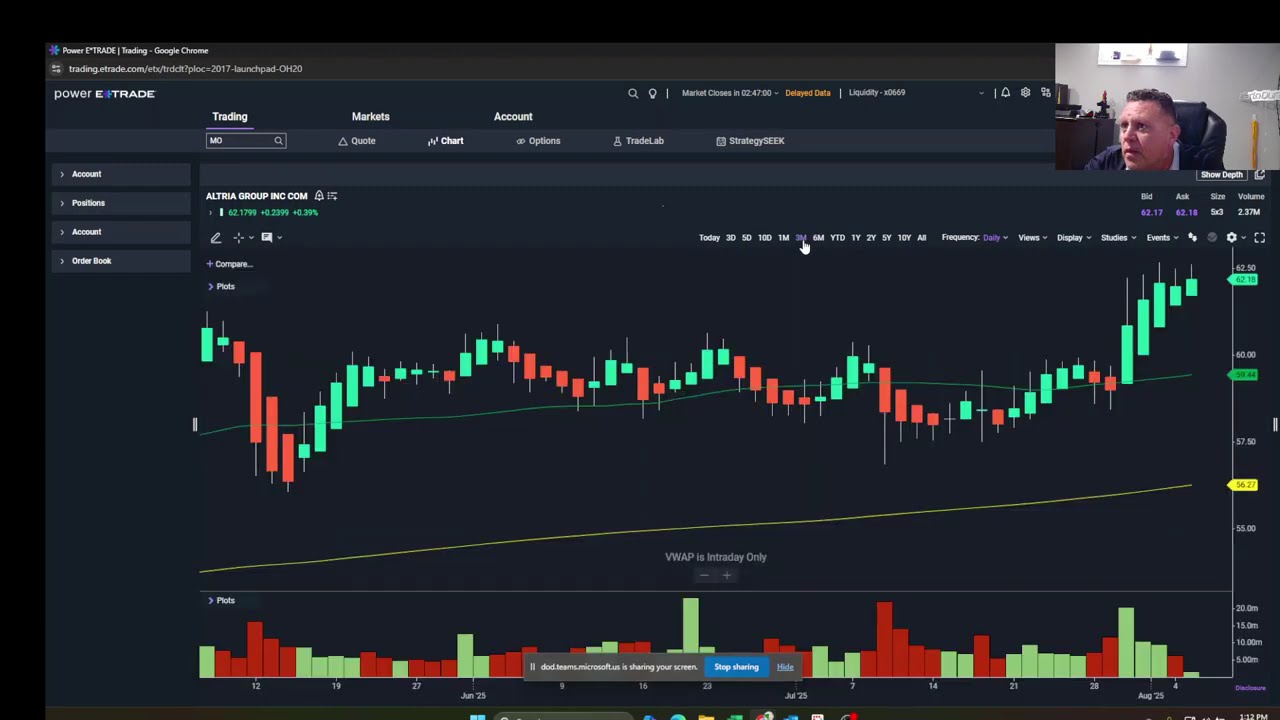Switch to the Chart view
Viewport: 1280px width, 720px height.
445,141
